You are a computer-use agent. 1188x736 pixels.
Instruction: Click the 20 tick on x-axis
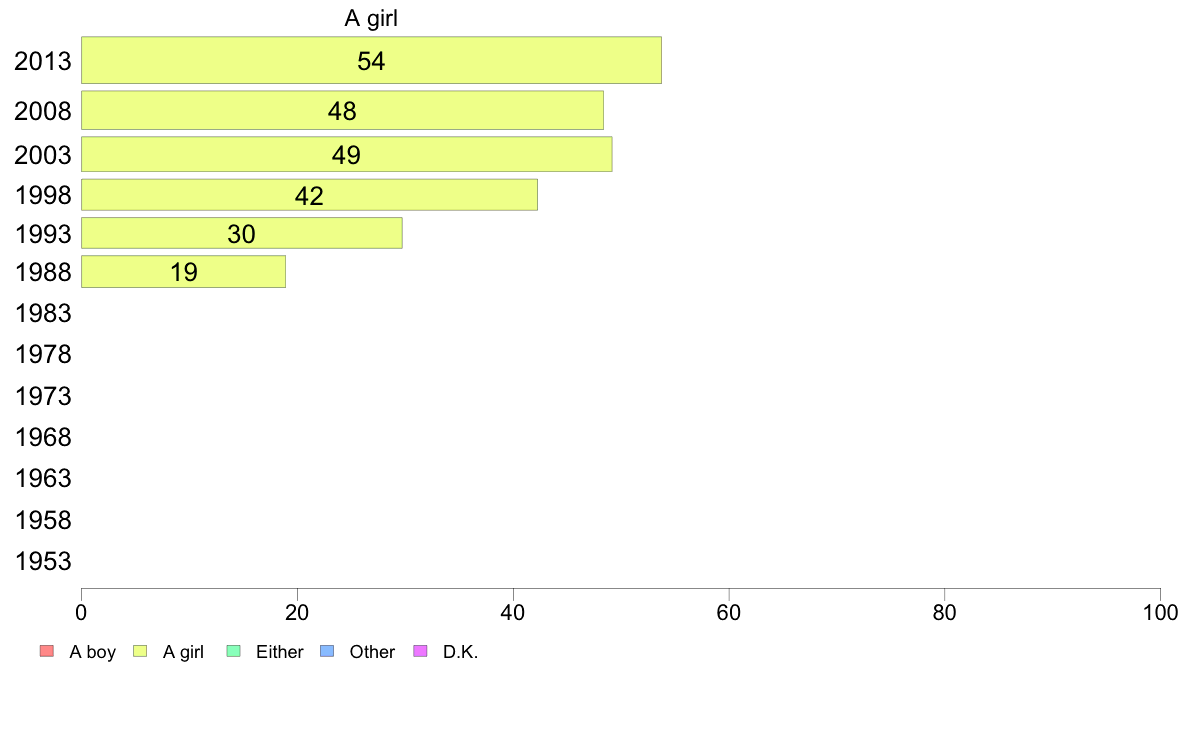point(297,612)
